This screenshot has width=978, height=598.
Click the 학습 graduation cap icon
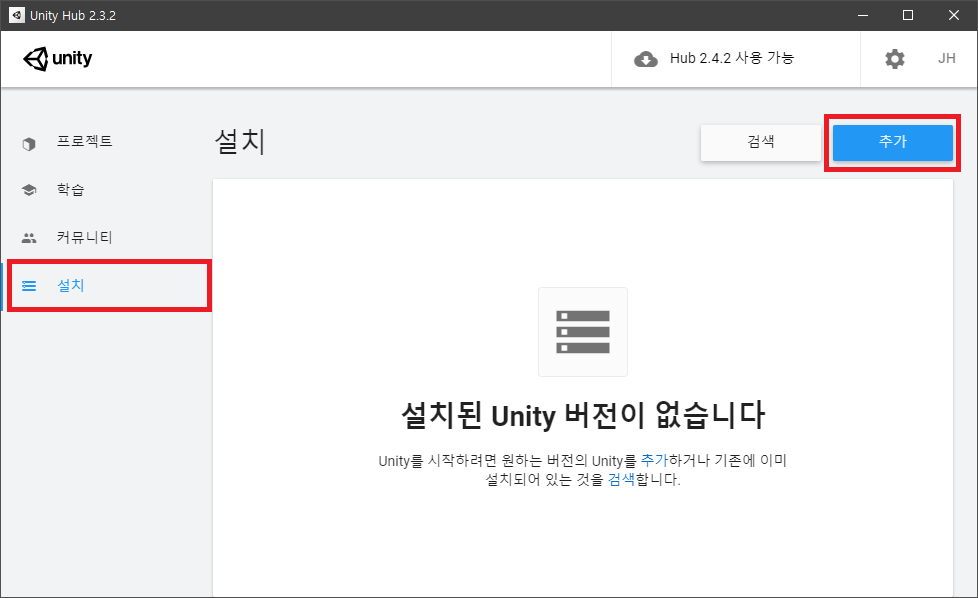pyautogui.click(x=29, y=190)
